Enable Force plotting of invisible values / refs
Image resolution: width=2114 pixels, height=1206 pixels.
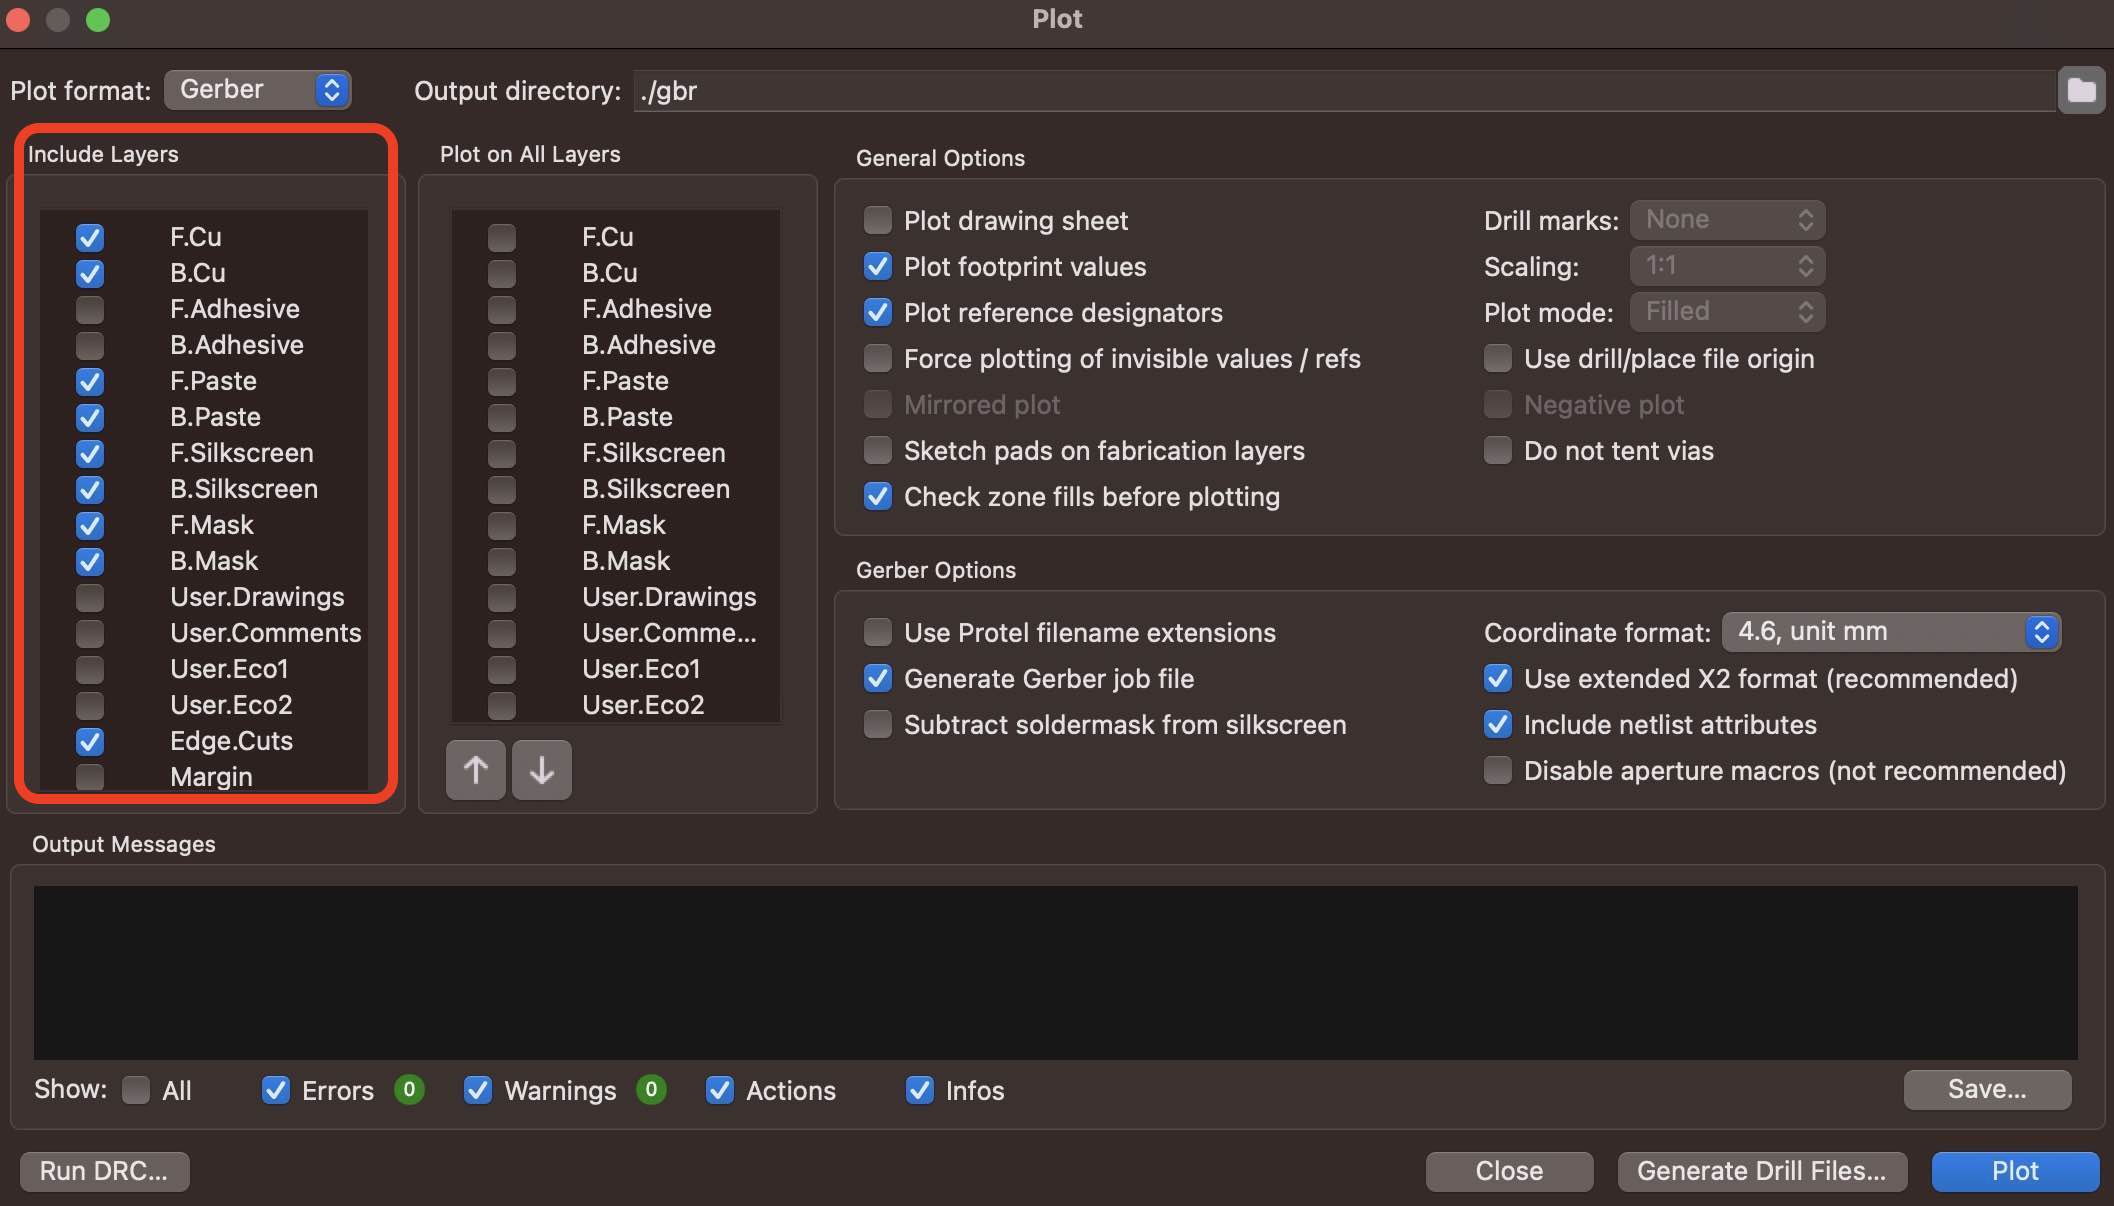[878, 358]
